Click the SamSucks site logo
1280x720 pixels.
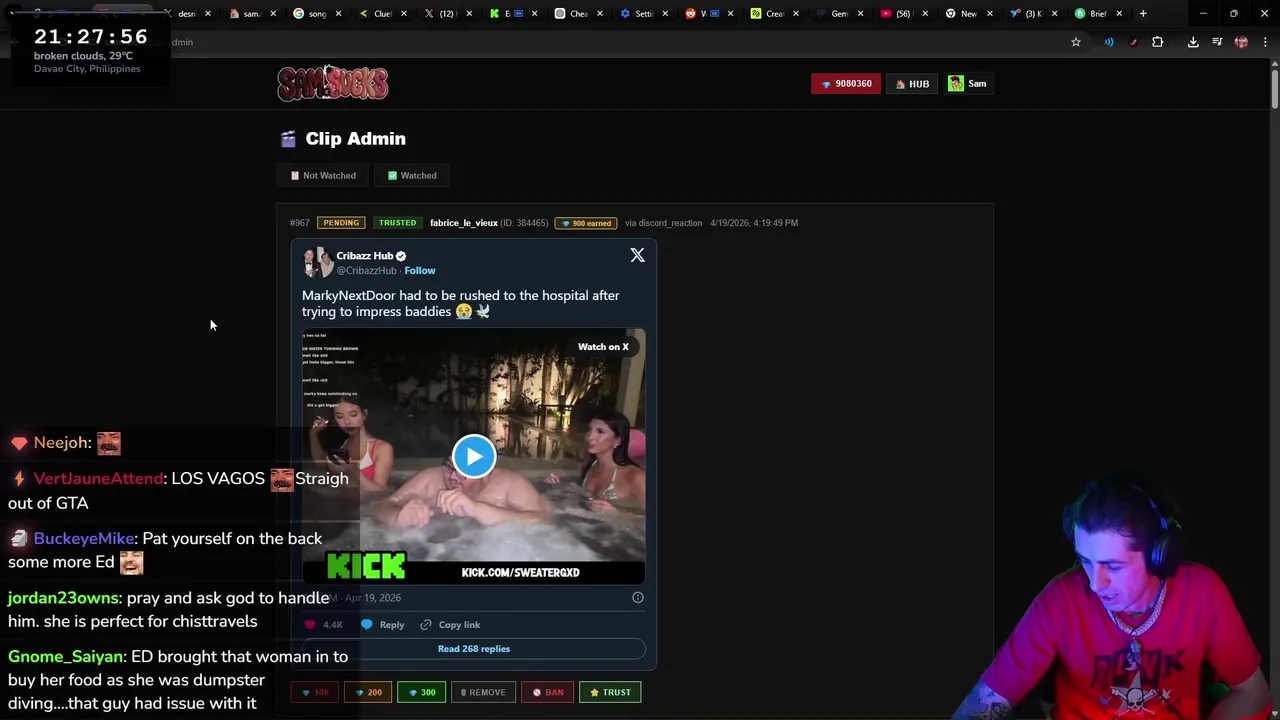point(333,83)
